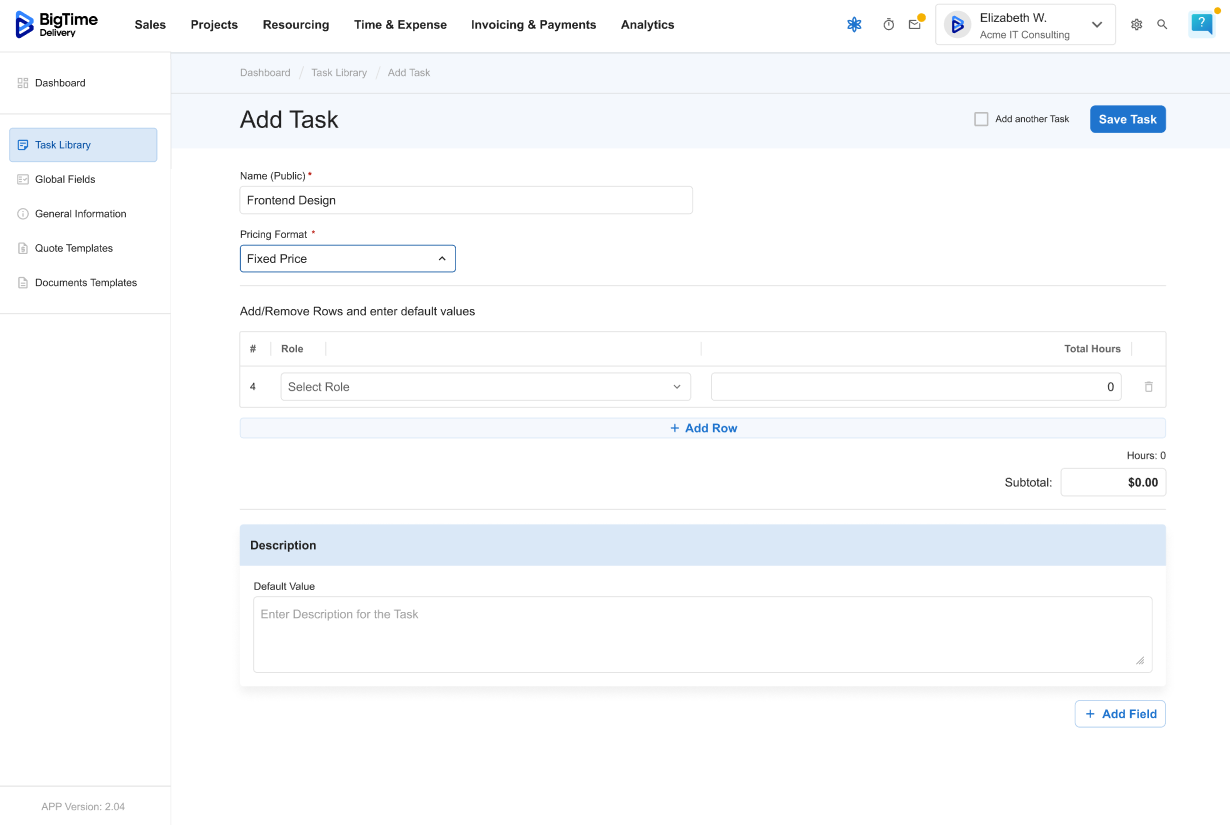1230x825 pixels.
Task: Click the Task Library breadcrumb link
Action: click(x=339, y=73)
